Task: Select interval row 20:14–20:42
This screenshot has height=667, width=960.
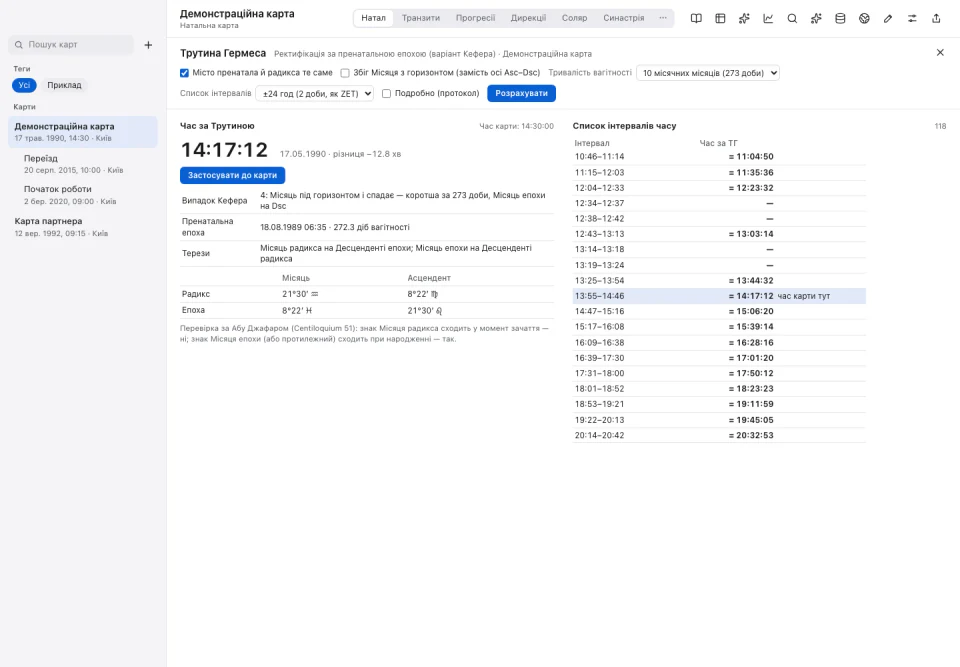Action: click(719, 435)
